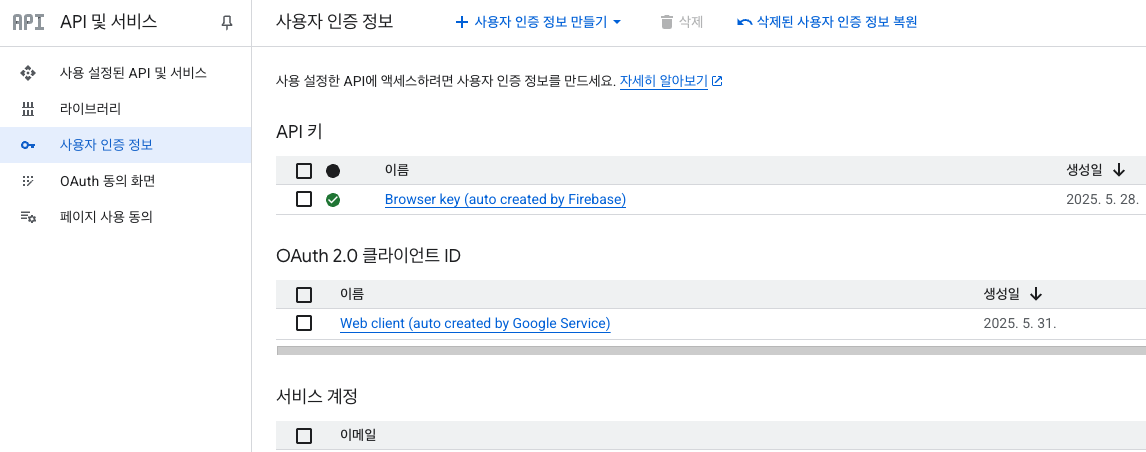Open the Web client (auto created by Google Service) link
The width and height of the screenshot is (1146, 452).
475,323
